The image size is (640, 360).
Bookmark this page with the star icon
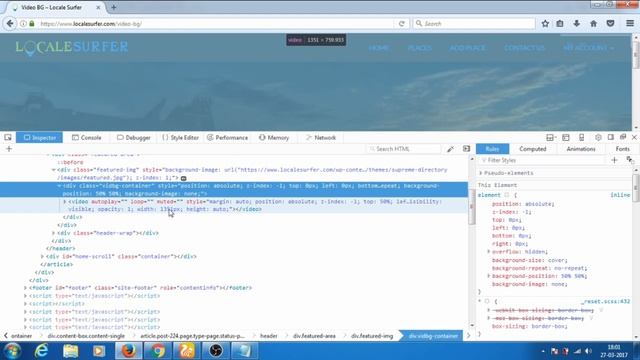coord(545,24)
